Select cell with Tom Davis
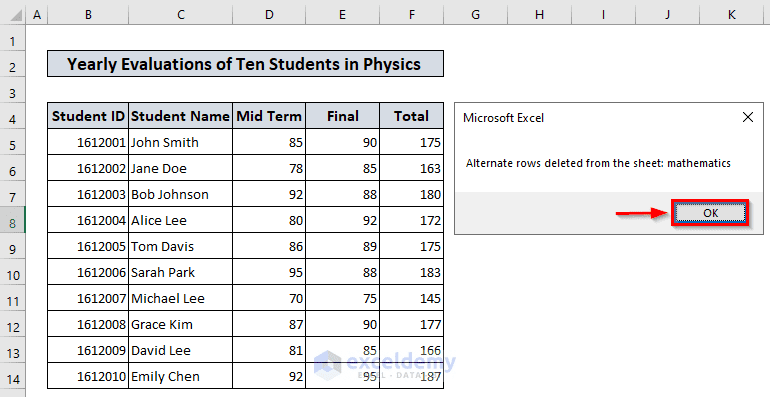Image resolution: width=770 pixels, height=397 pixels. 180,246
